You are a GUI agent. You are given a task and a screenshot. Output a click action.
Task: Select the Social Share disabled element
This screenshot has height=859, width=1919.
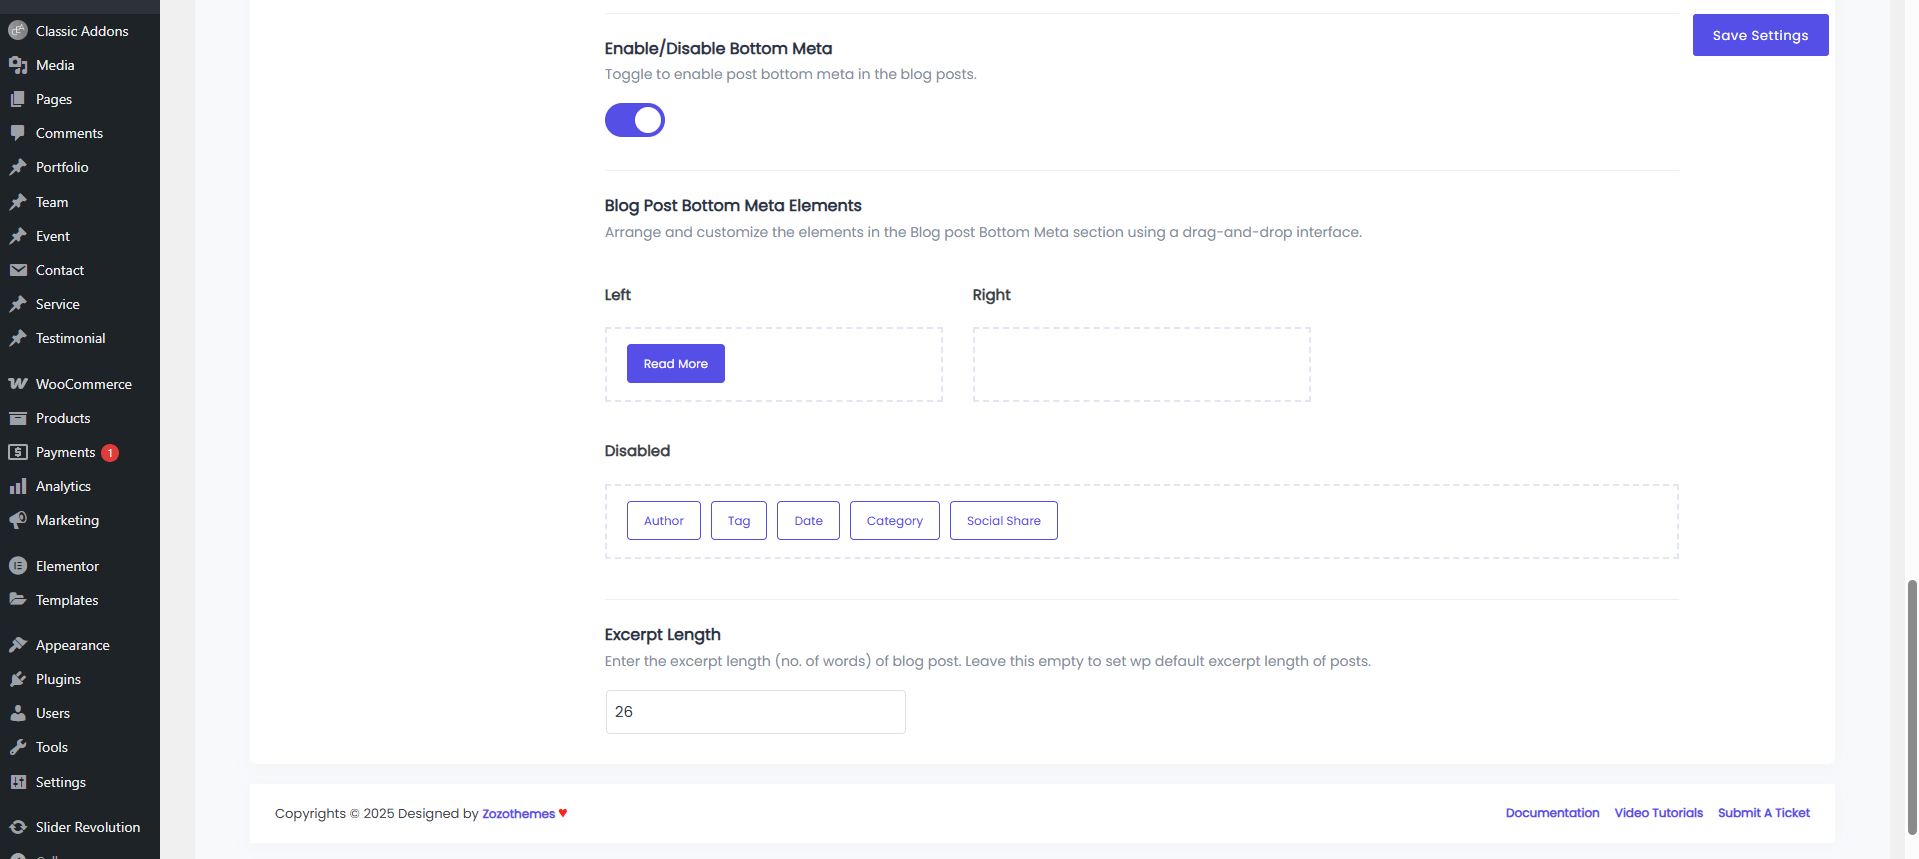[x=1003, y=521]
